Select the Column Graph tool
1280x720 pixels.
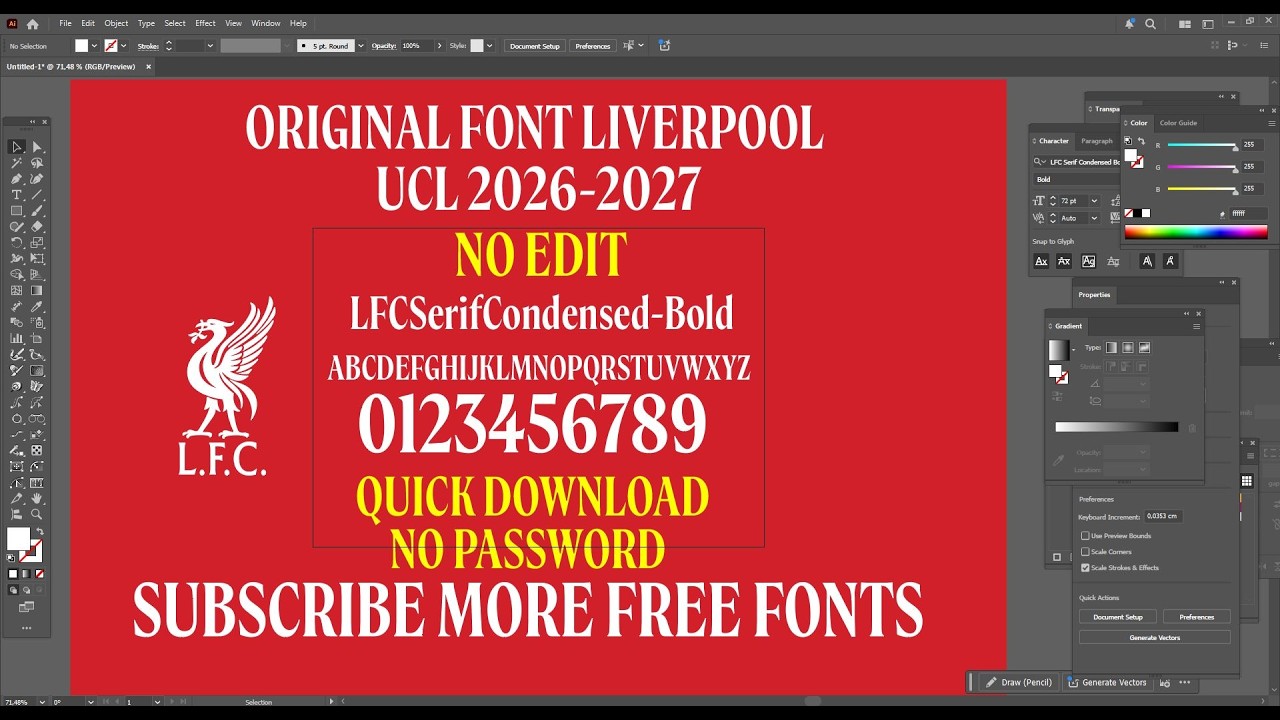[x=17, y=338]
